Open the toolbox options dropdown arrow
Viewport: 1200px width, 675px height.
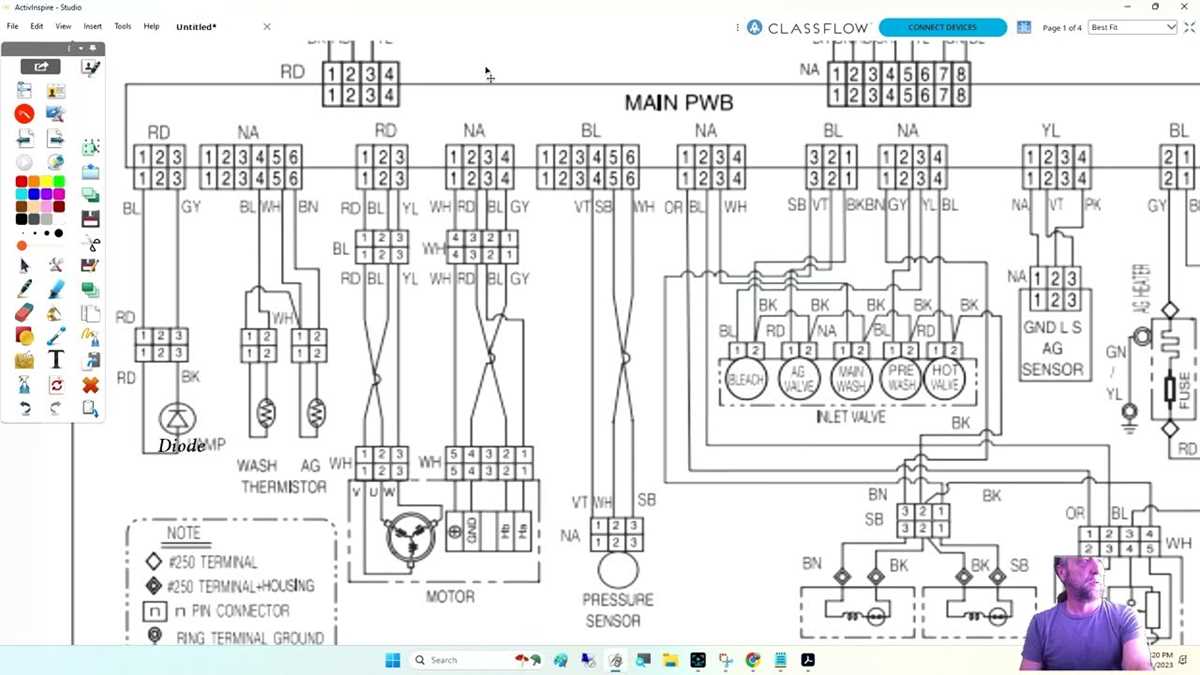pyautogui.click(x=81, y=48)
